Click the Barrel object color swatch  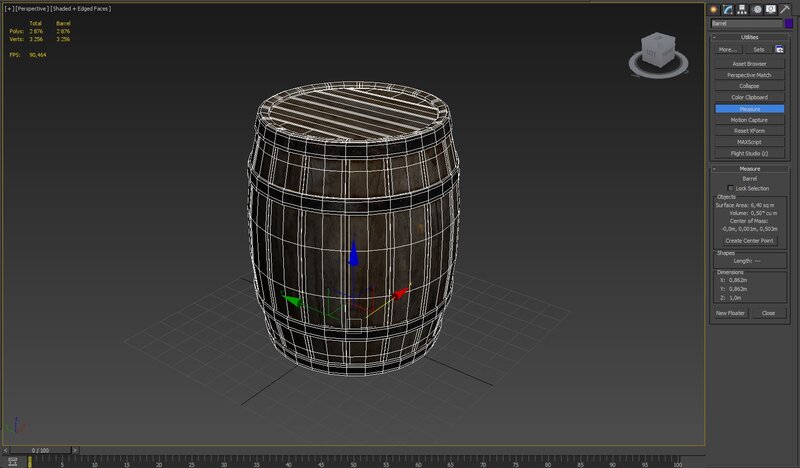tap(789, 23)
